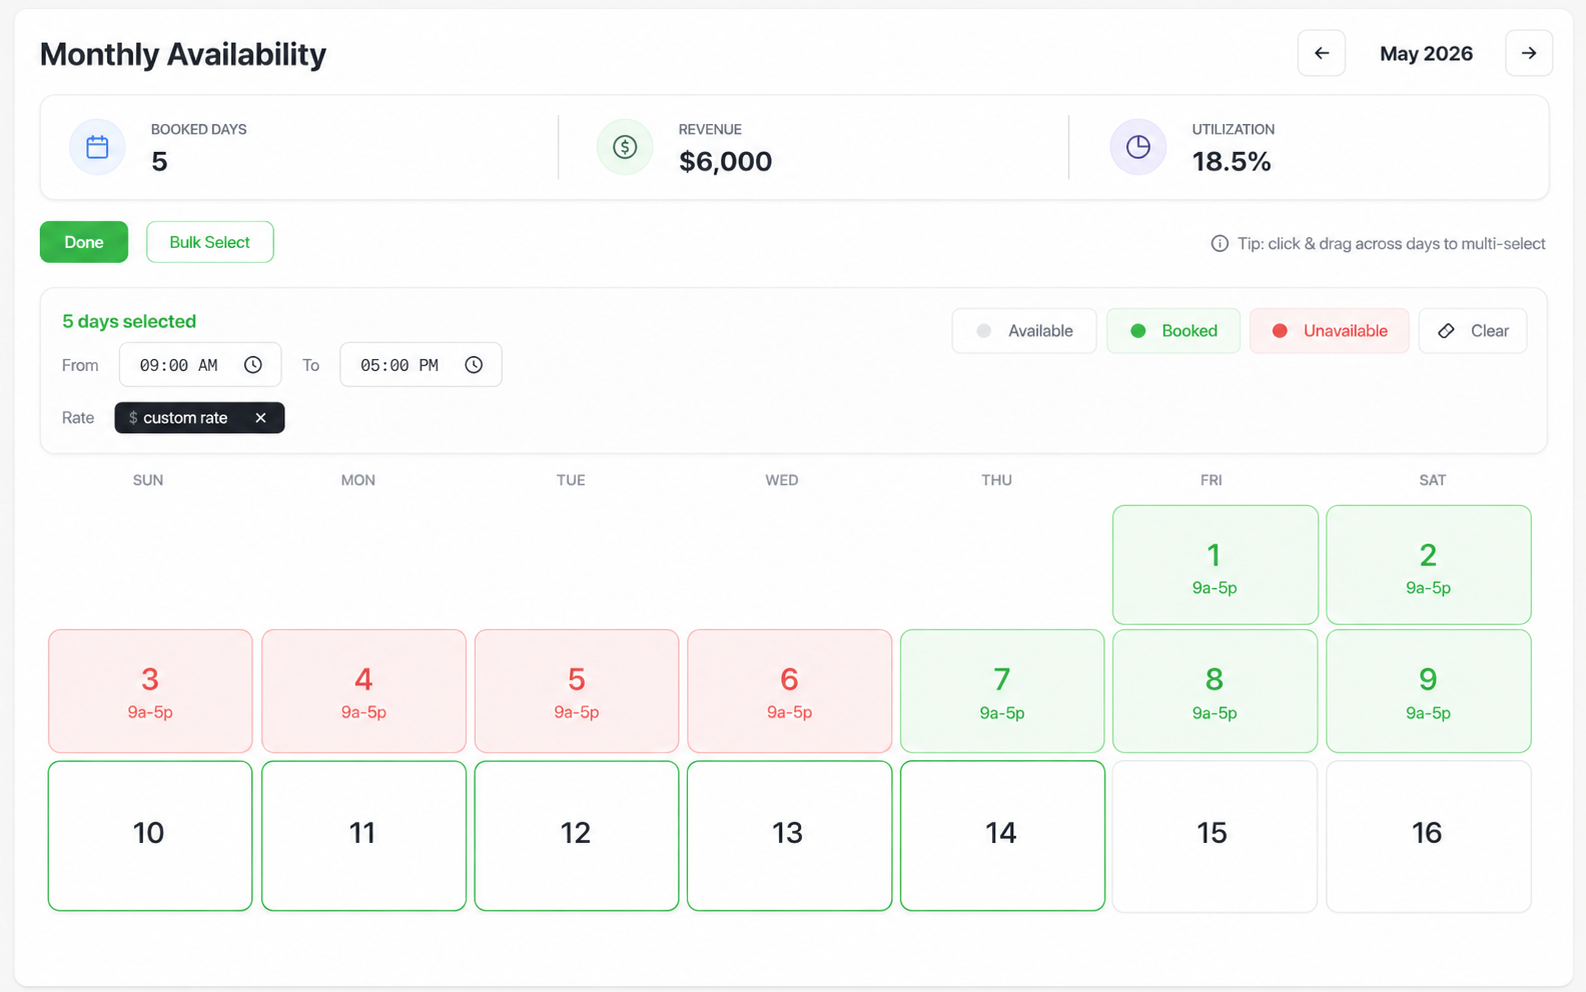Advance to next month with right arrow
Screen dimensions: 1586x992
point(1528,53)
